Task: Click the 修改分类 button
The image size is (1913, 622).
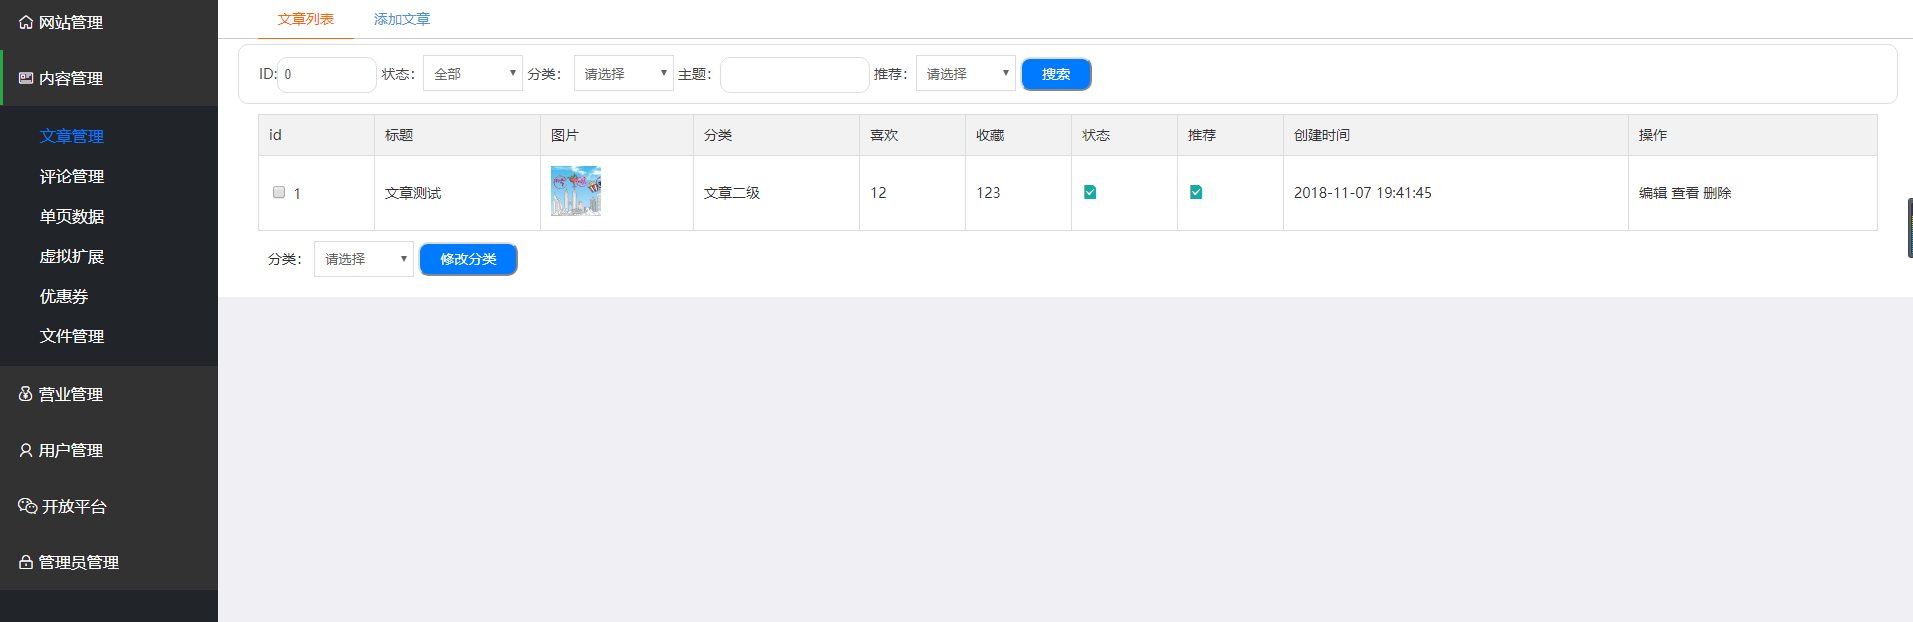Action: (468, 259)
